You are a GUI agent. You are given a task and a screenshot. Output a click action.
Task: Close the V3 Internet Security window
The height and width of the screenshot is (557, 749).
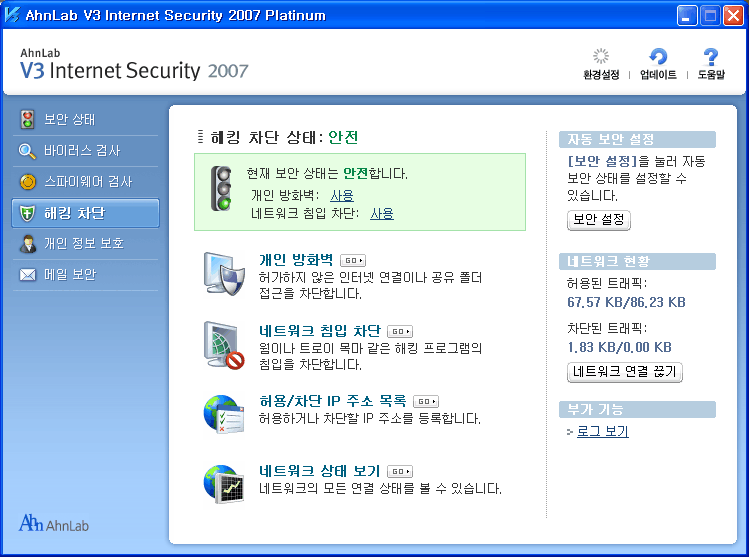[x=733, y=16]
